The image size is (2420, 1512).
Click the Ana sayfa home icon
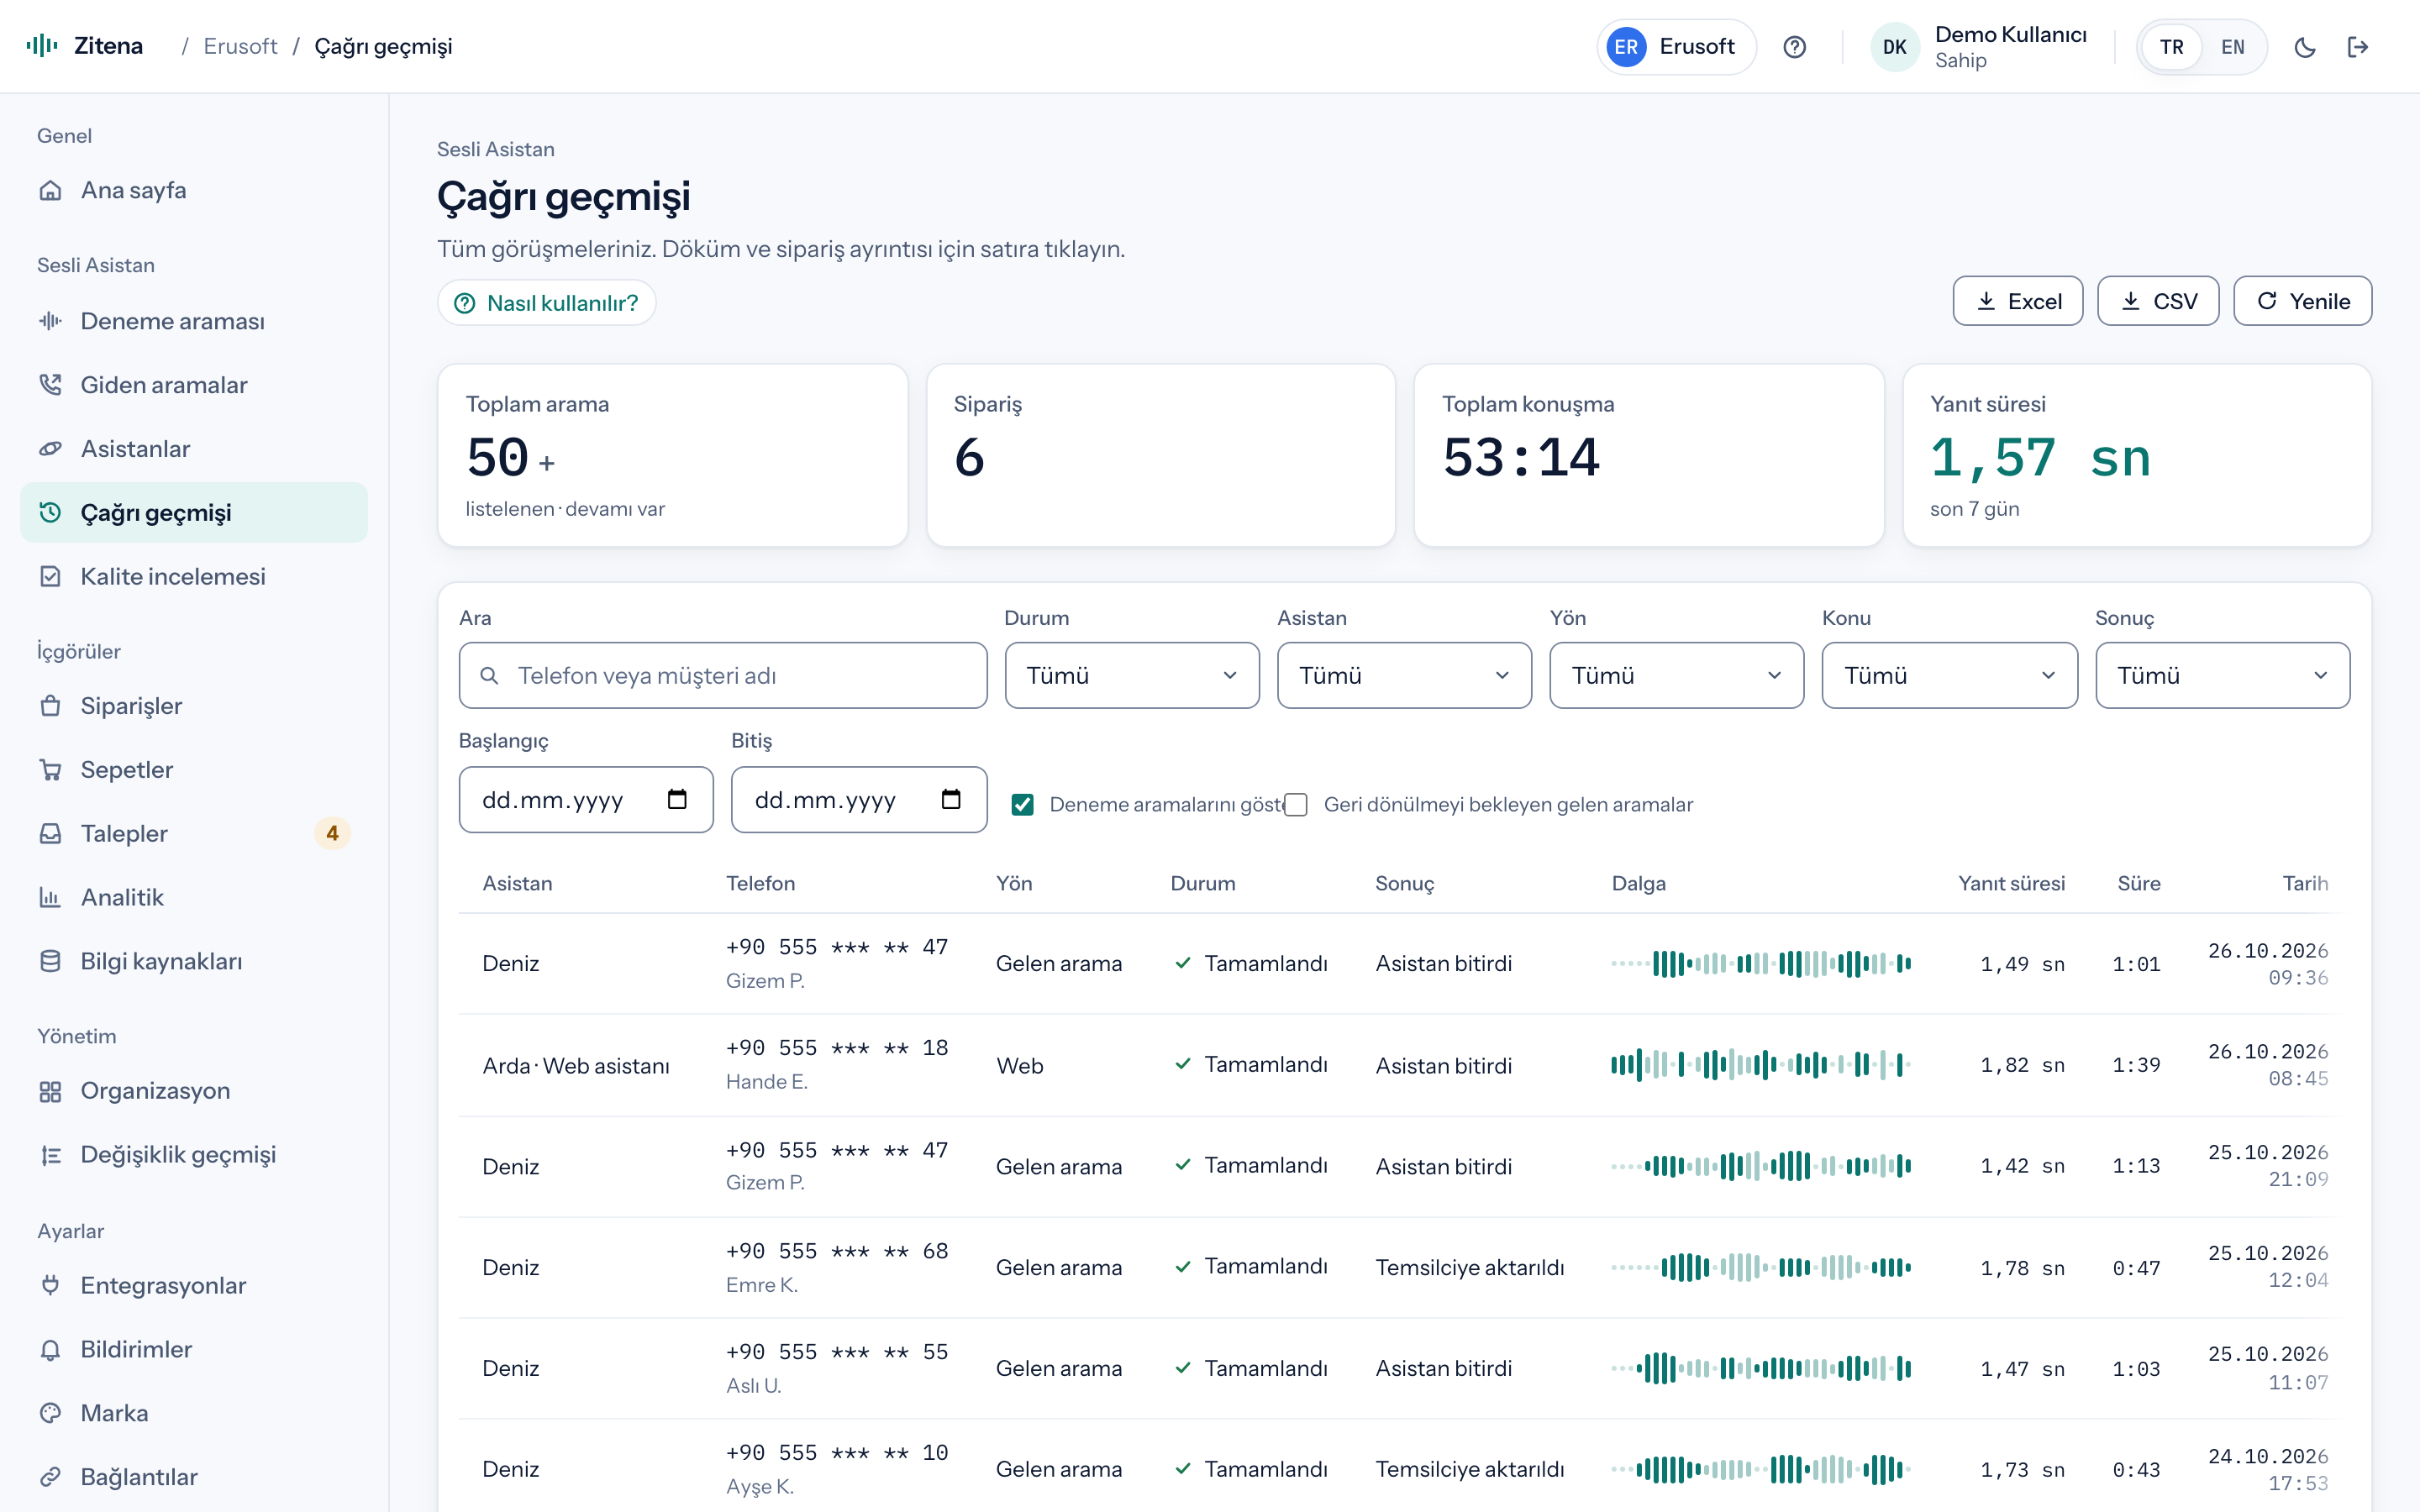click(x=50, y=190)
